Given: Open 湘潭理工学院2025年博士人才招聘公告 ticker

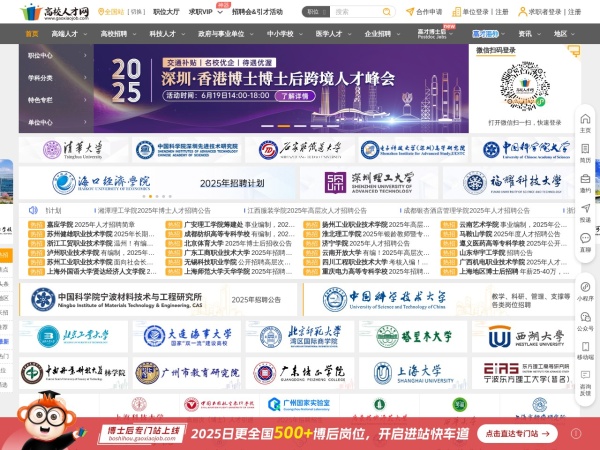Looking at the screenshot, I should (154, 210).
